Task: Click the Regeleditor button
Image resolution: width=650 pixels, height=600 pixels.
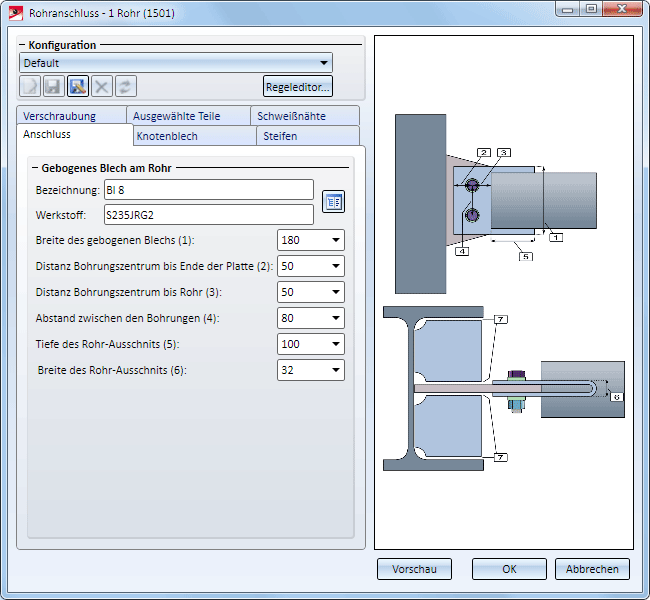Action: tap(298, 87)
